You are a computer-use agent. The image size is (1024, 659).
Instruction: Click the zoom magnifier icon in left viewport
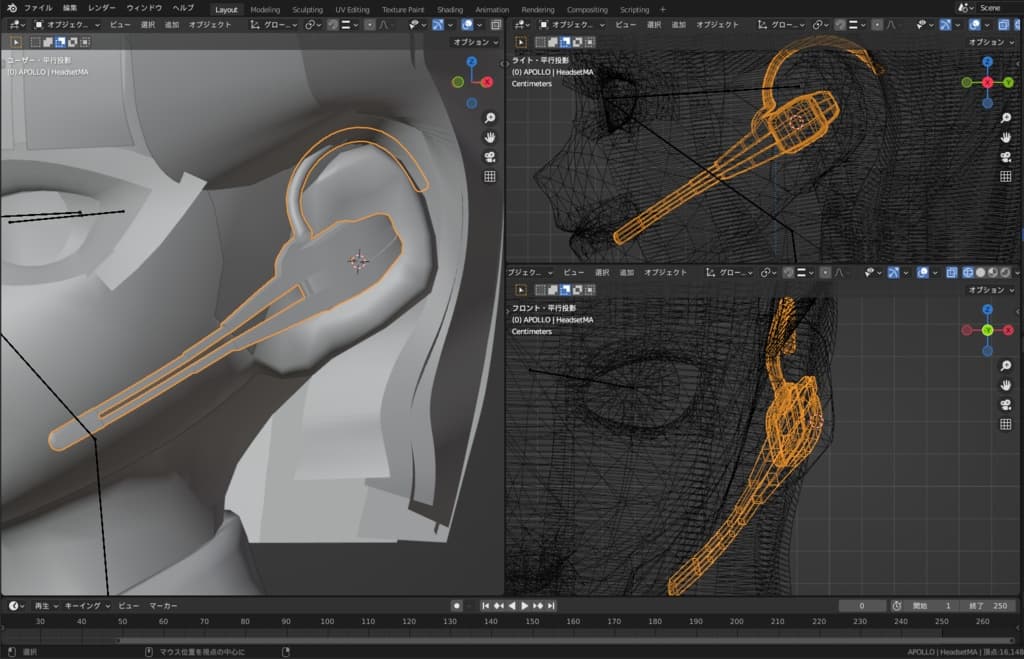(490, 118)
